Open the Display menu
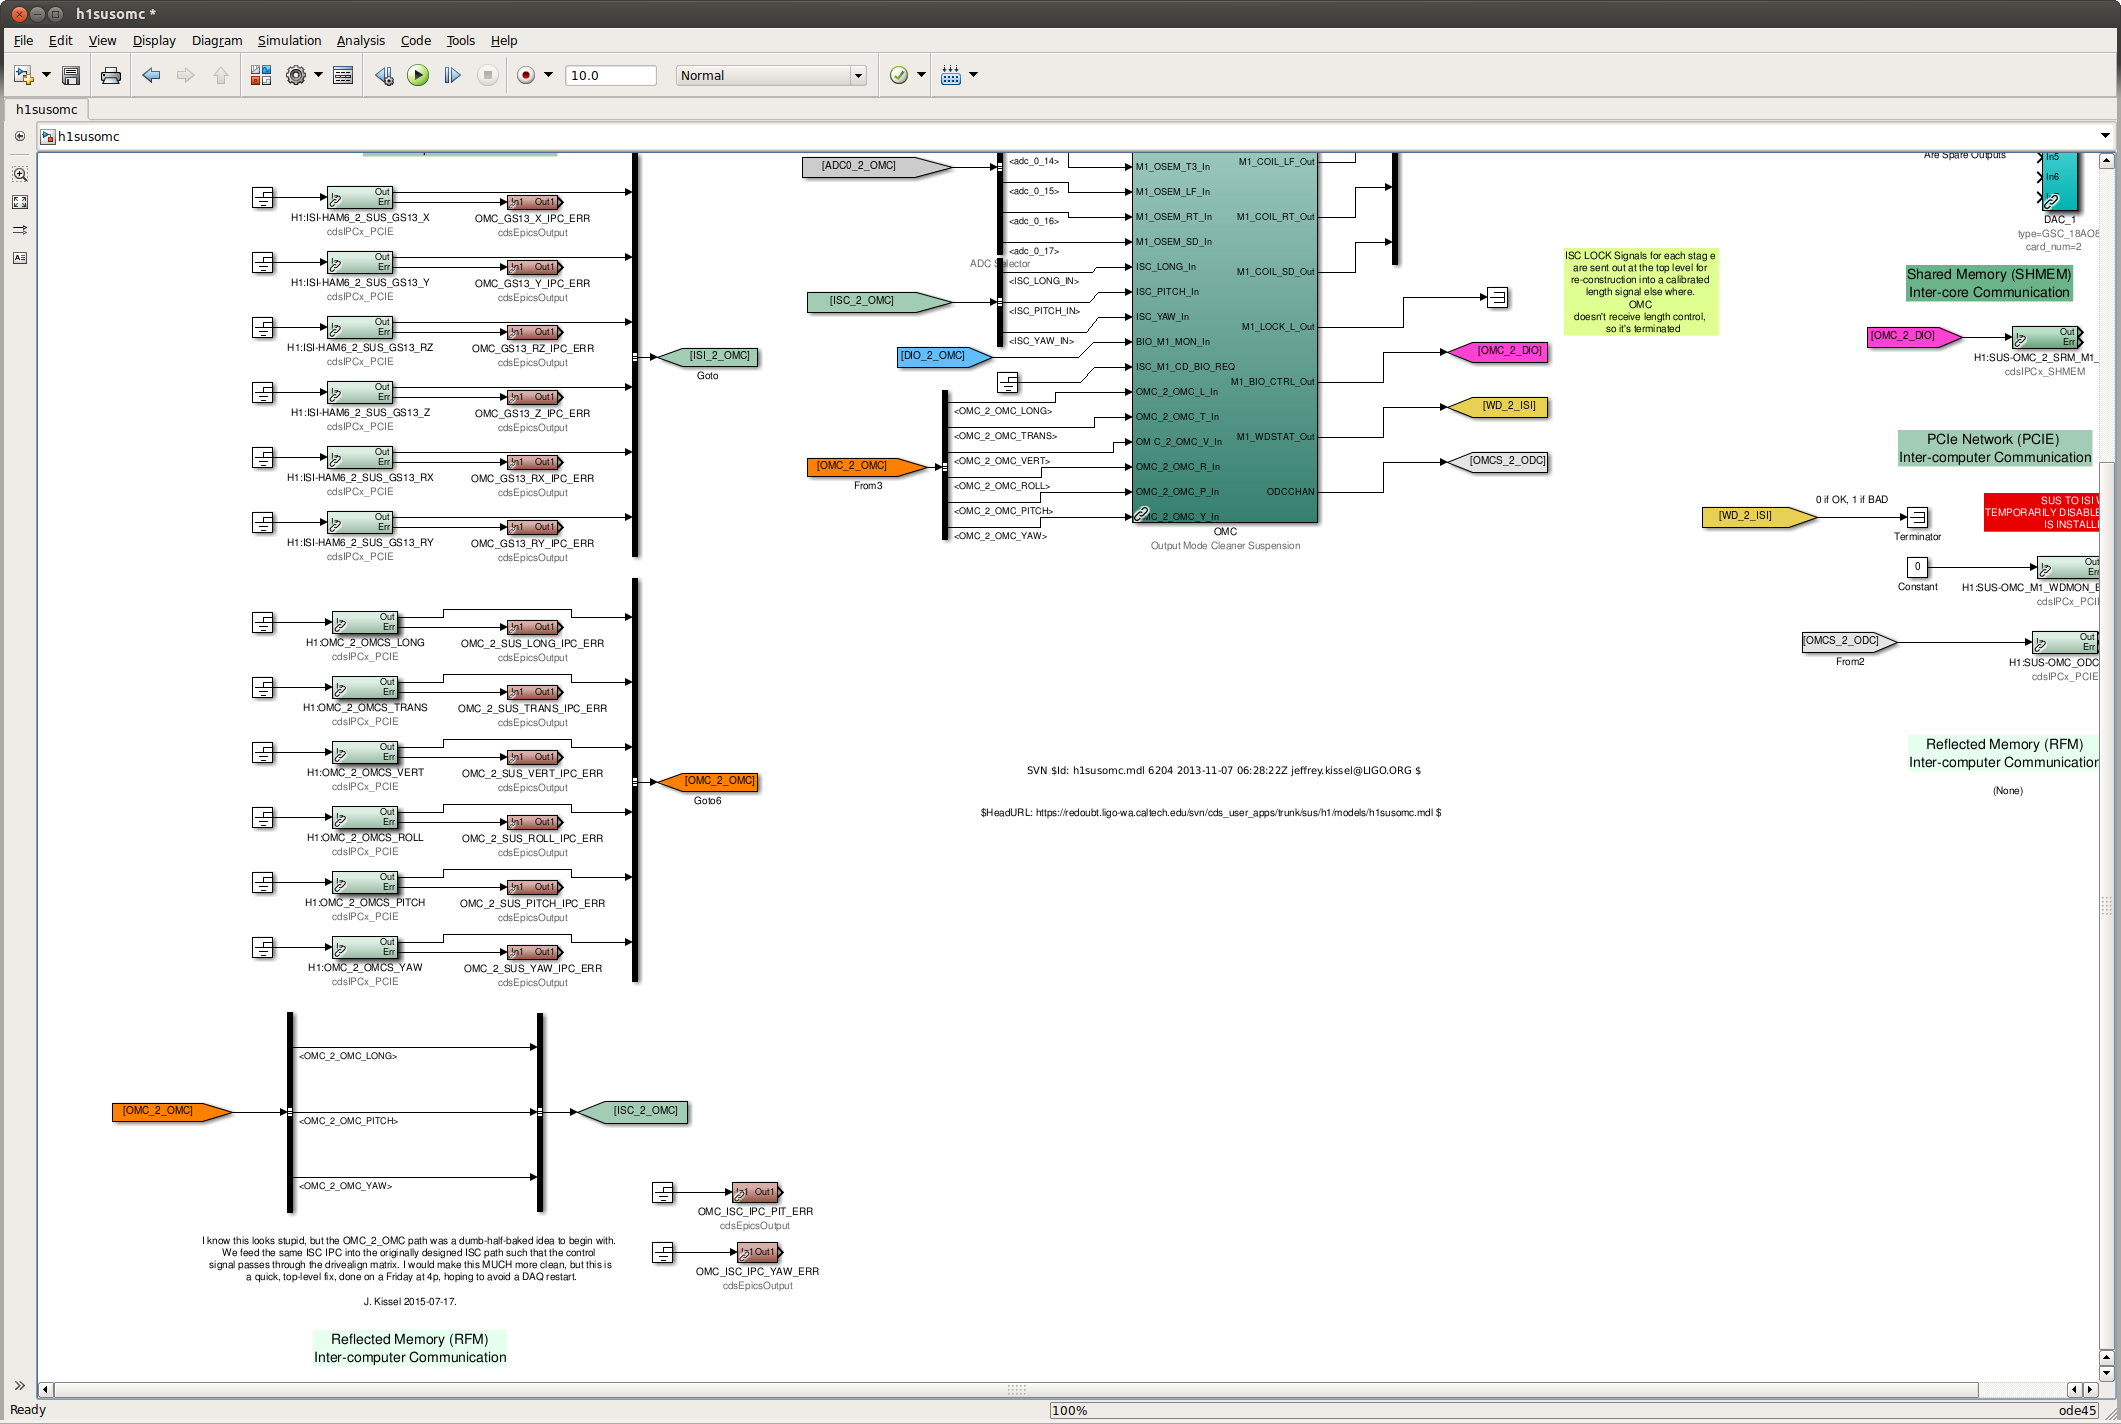Viewport: 2121px width, 1424px height. 154,41
